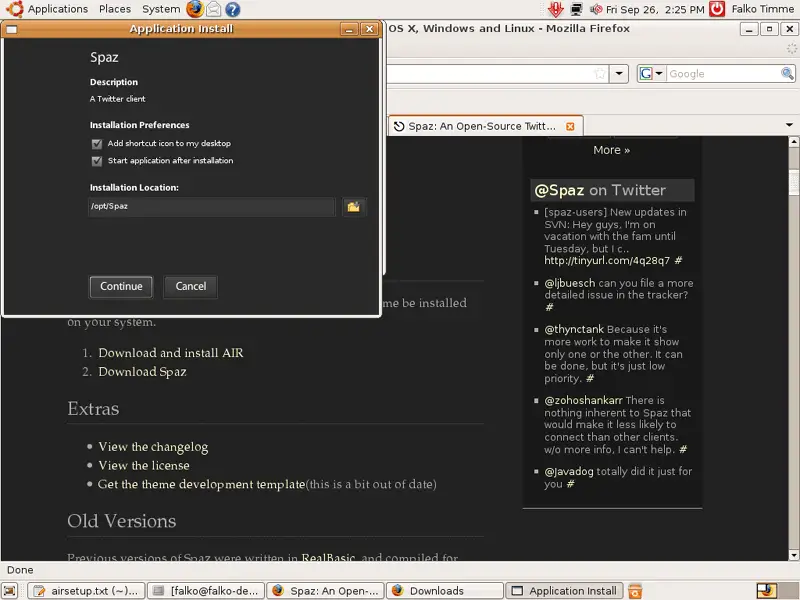Click # permalink after tinyurl tweet
Screen dimensions: 800x600
coord(678,261)
